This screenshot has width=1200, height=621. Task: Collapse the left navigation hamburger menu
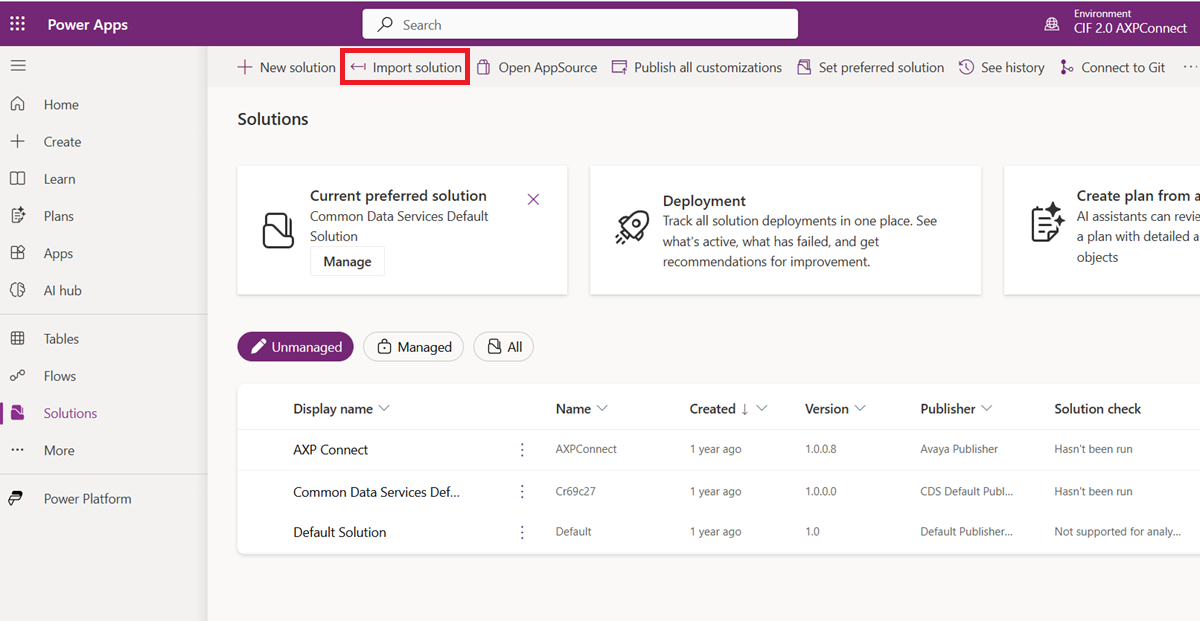click(18, 66)
